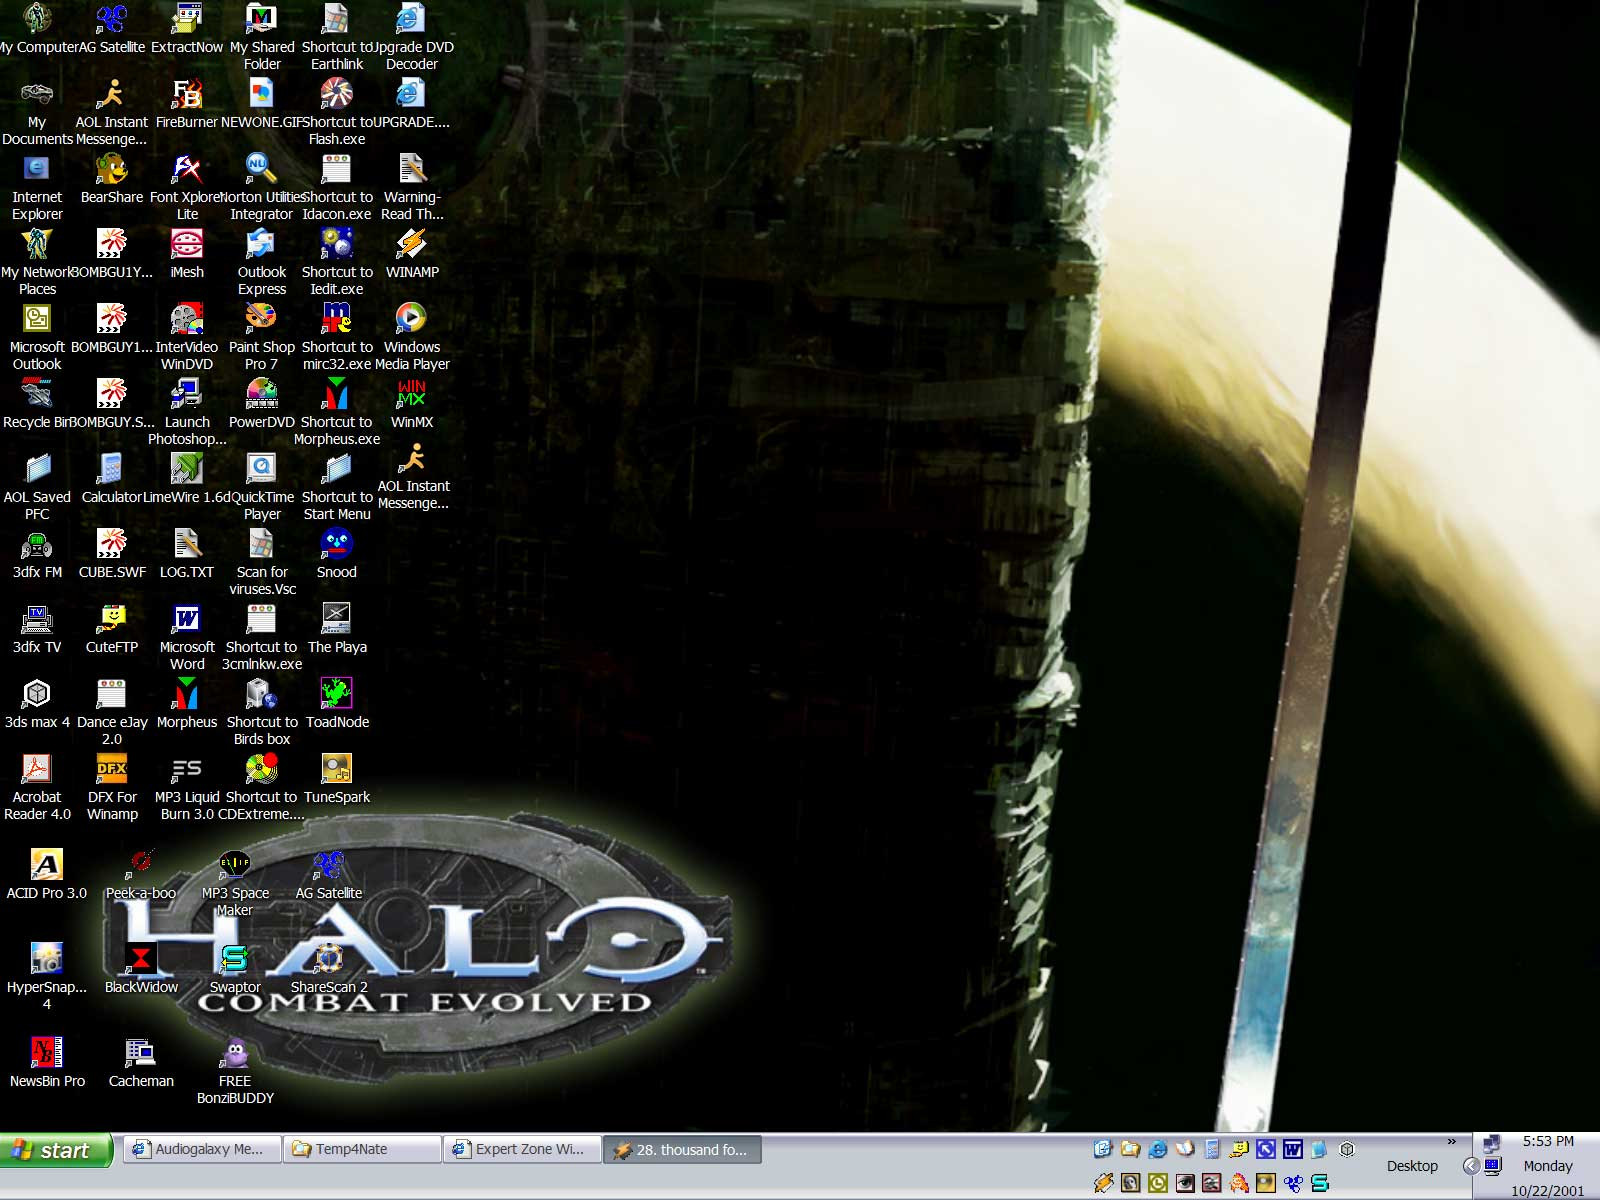1600x1200 pixels.
Task: Click AG Satellite icon in Quick Launch
Action: 1292,1183
